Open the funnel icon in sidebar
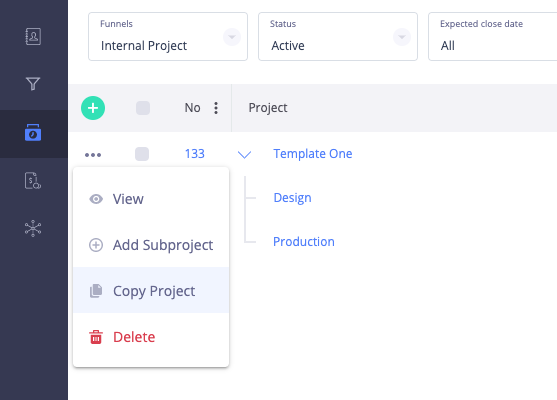This screenshot has height=400, width=557. 33,84
